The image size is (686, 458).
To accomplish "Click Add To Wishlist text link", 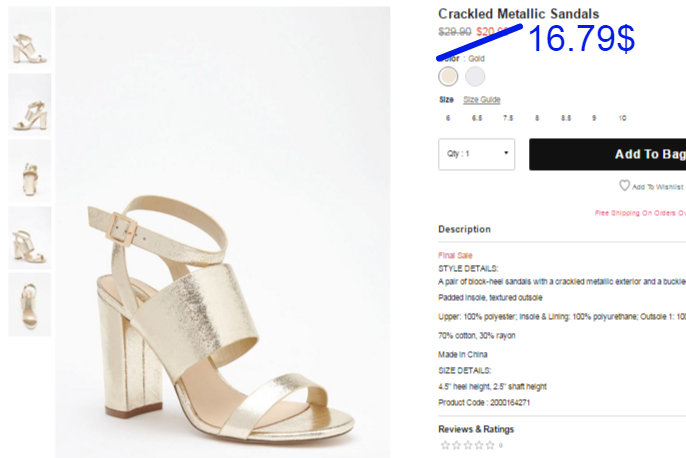I will (x=658, y=187).
